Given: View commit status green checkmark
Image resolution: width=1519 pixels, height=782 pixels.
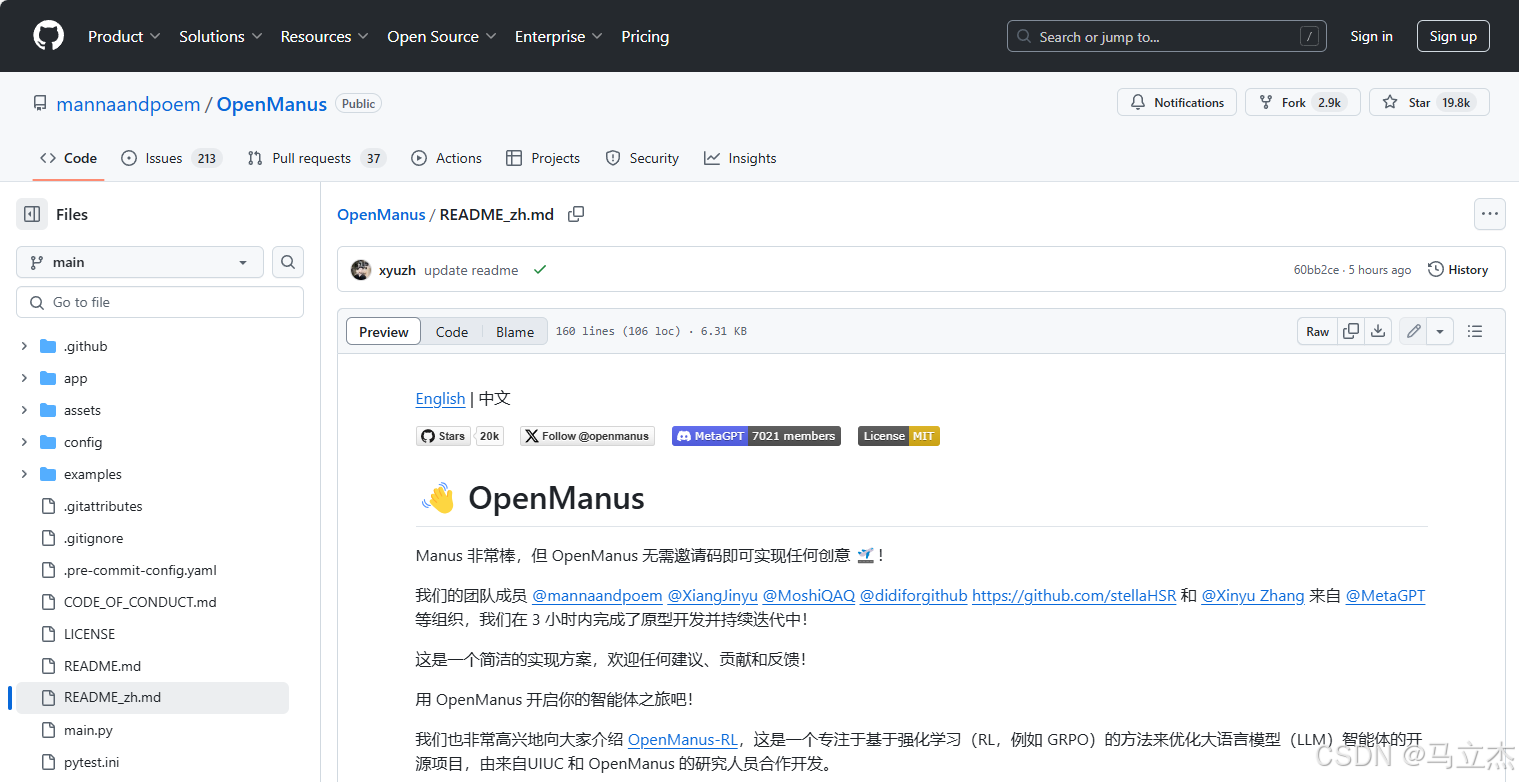Looking at the screenshot, I should 540,270.
